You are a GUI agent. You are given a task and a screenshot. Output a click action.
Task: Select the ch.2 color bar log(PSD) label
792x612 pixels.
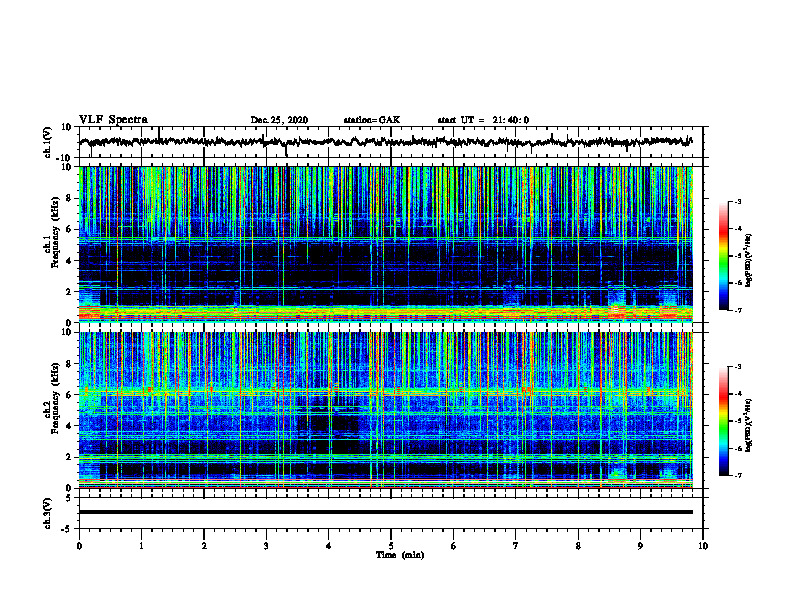(x=749, y=425)
